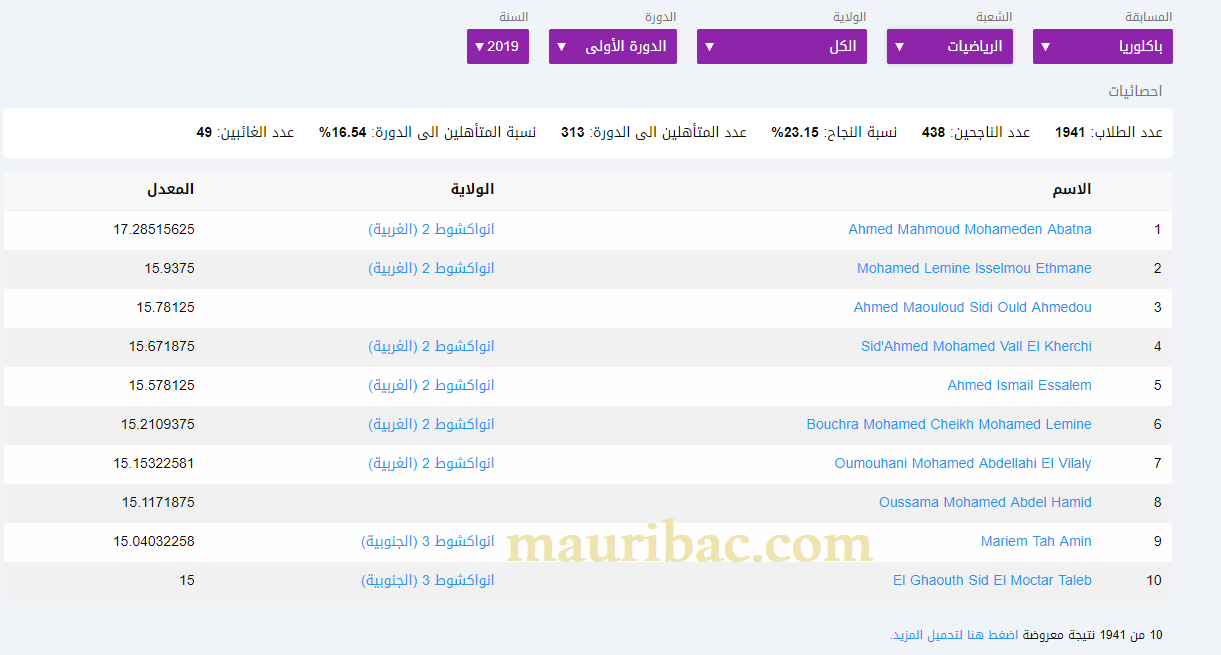Click El Ghaouth Sid El Moctar Taleb

click(991, 580)
